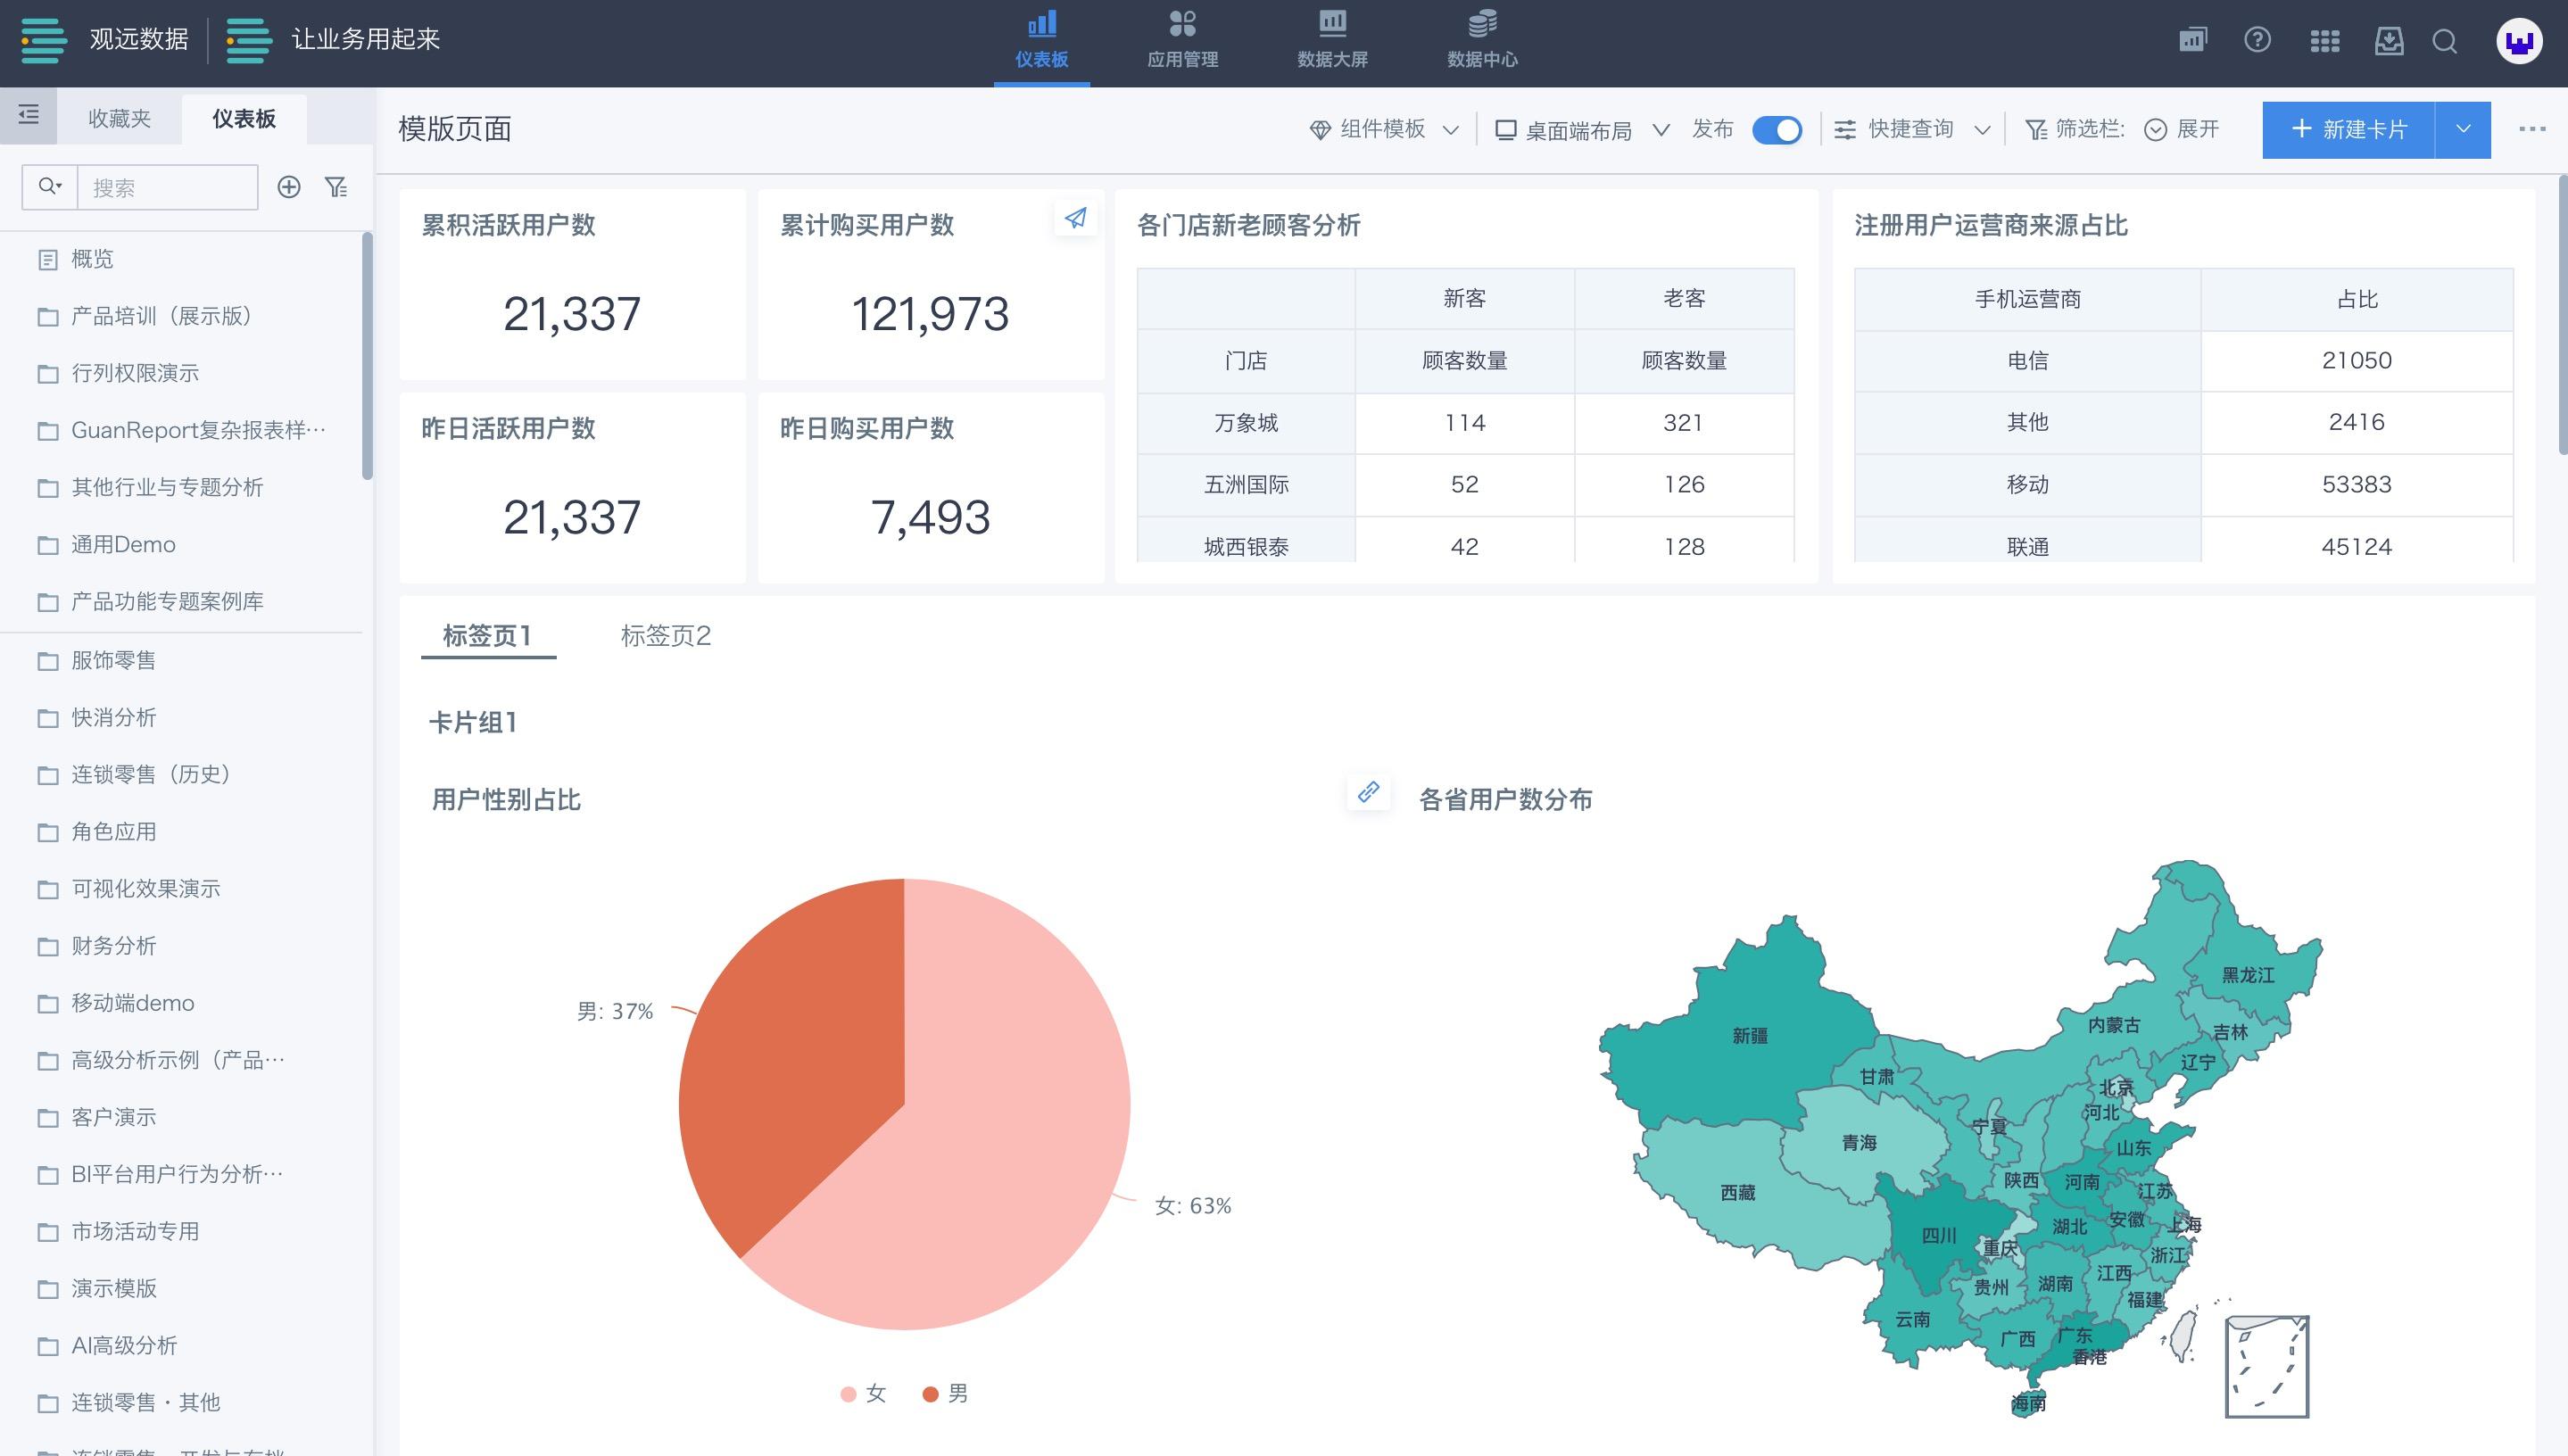Screen dimensions: 2568x1456
Task: Collapse the left sidebar panel icon
Action: coord(28,115)
